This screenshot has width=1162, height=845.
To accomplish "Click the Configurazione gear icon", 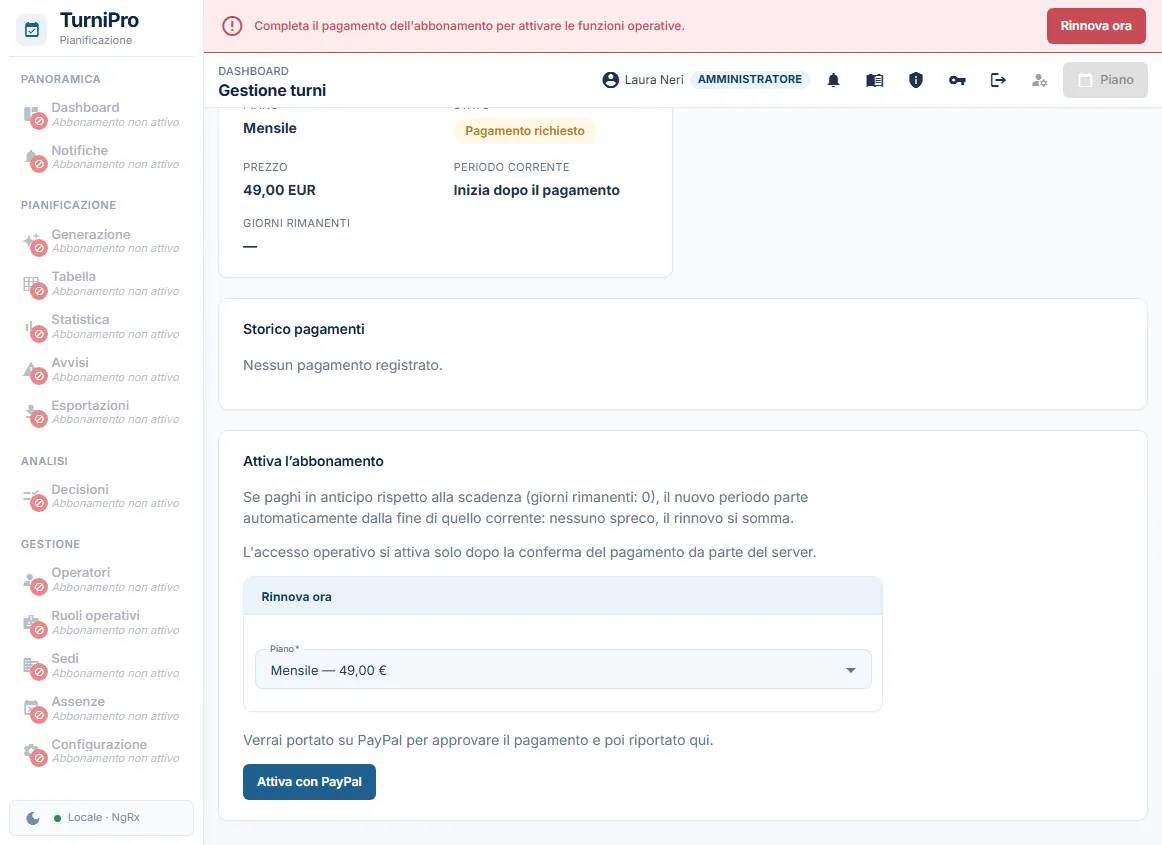I will click(x=31, y=751).
